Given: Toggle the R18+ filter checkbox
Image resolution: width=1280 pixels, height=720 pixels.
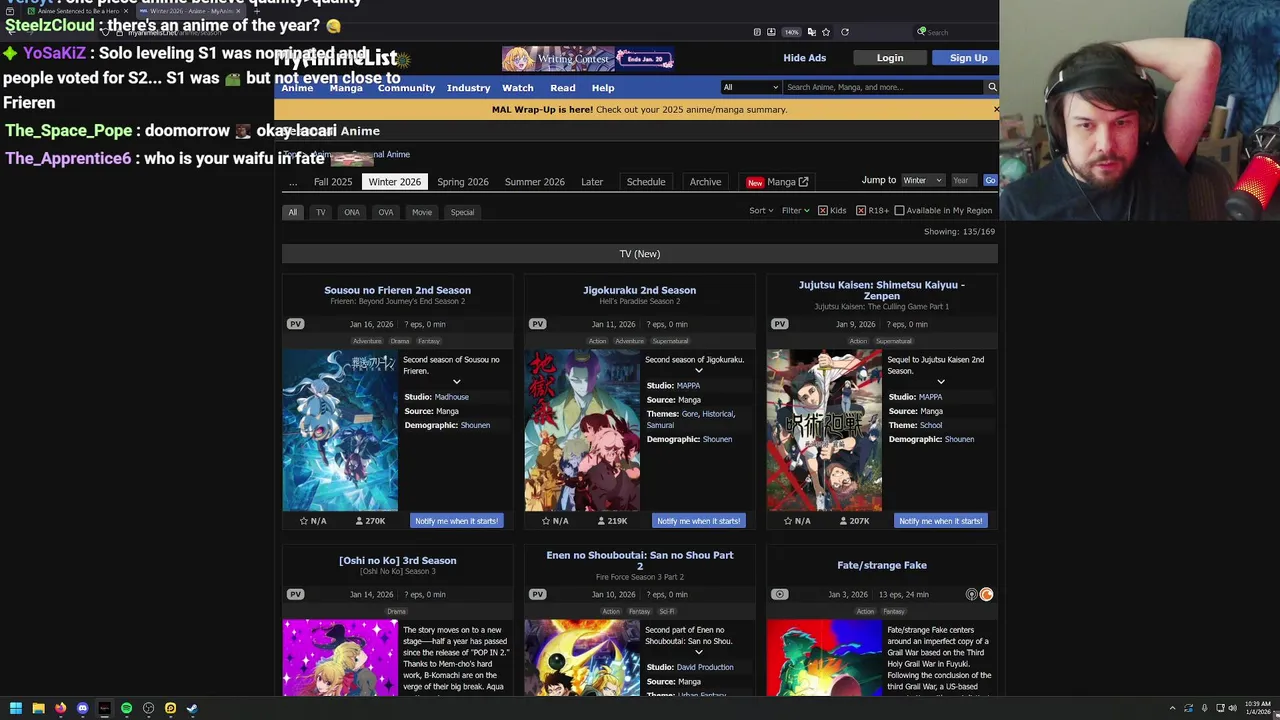Looking at the screenshot, I should coord(860,210).
